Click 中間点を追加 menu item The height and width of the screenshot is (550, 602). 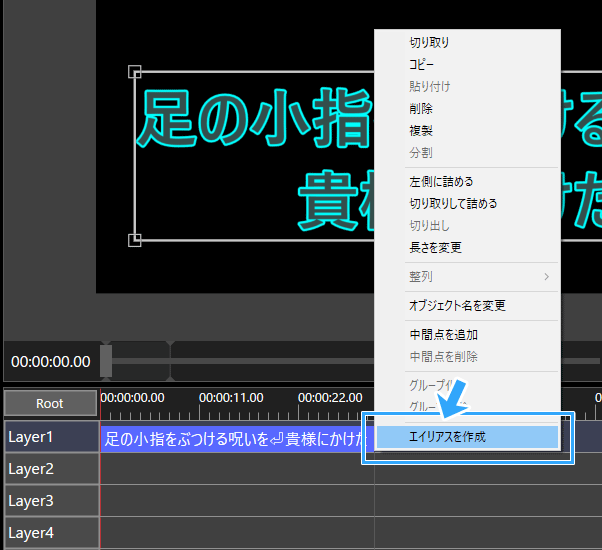click(x=443, y=334)
